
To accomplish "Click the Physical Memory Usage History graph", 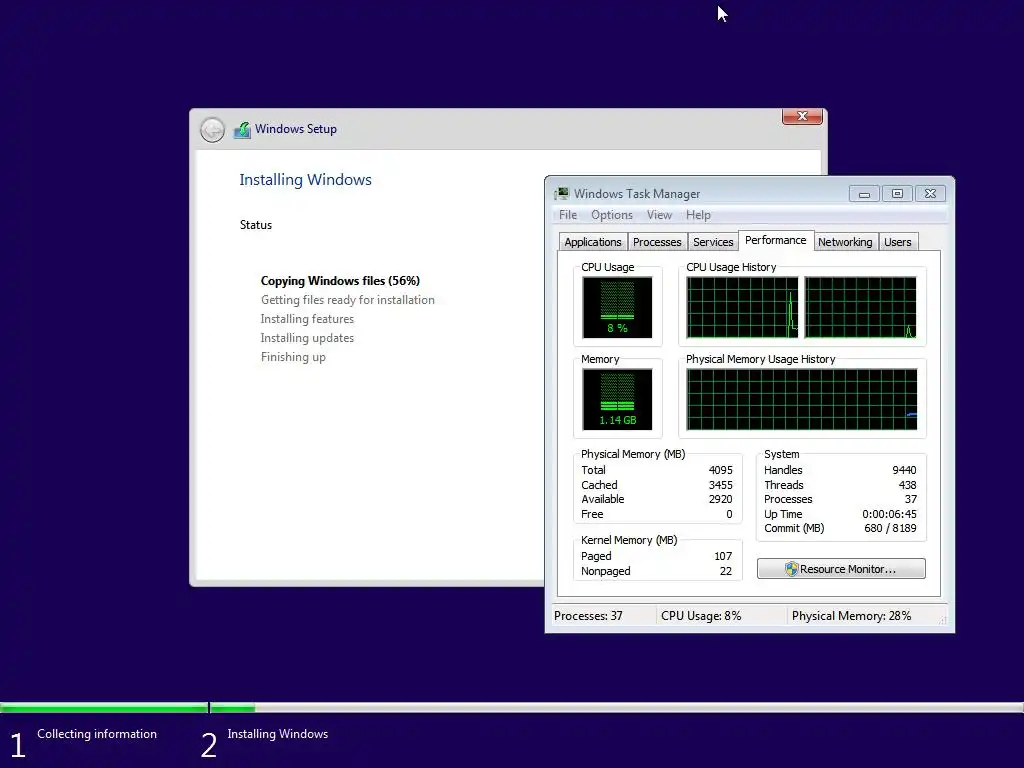I will point(801,400).
